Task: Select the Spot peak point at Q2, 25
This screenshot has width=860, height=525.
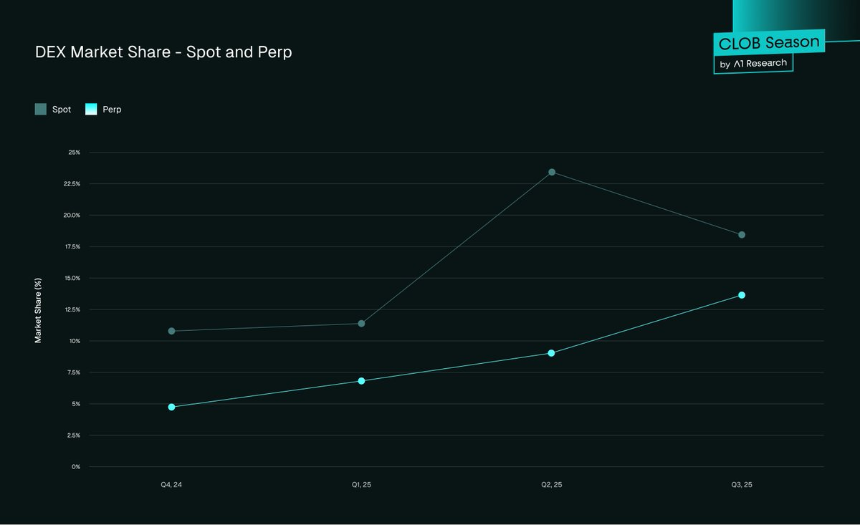Action: pos(552,172)
